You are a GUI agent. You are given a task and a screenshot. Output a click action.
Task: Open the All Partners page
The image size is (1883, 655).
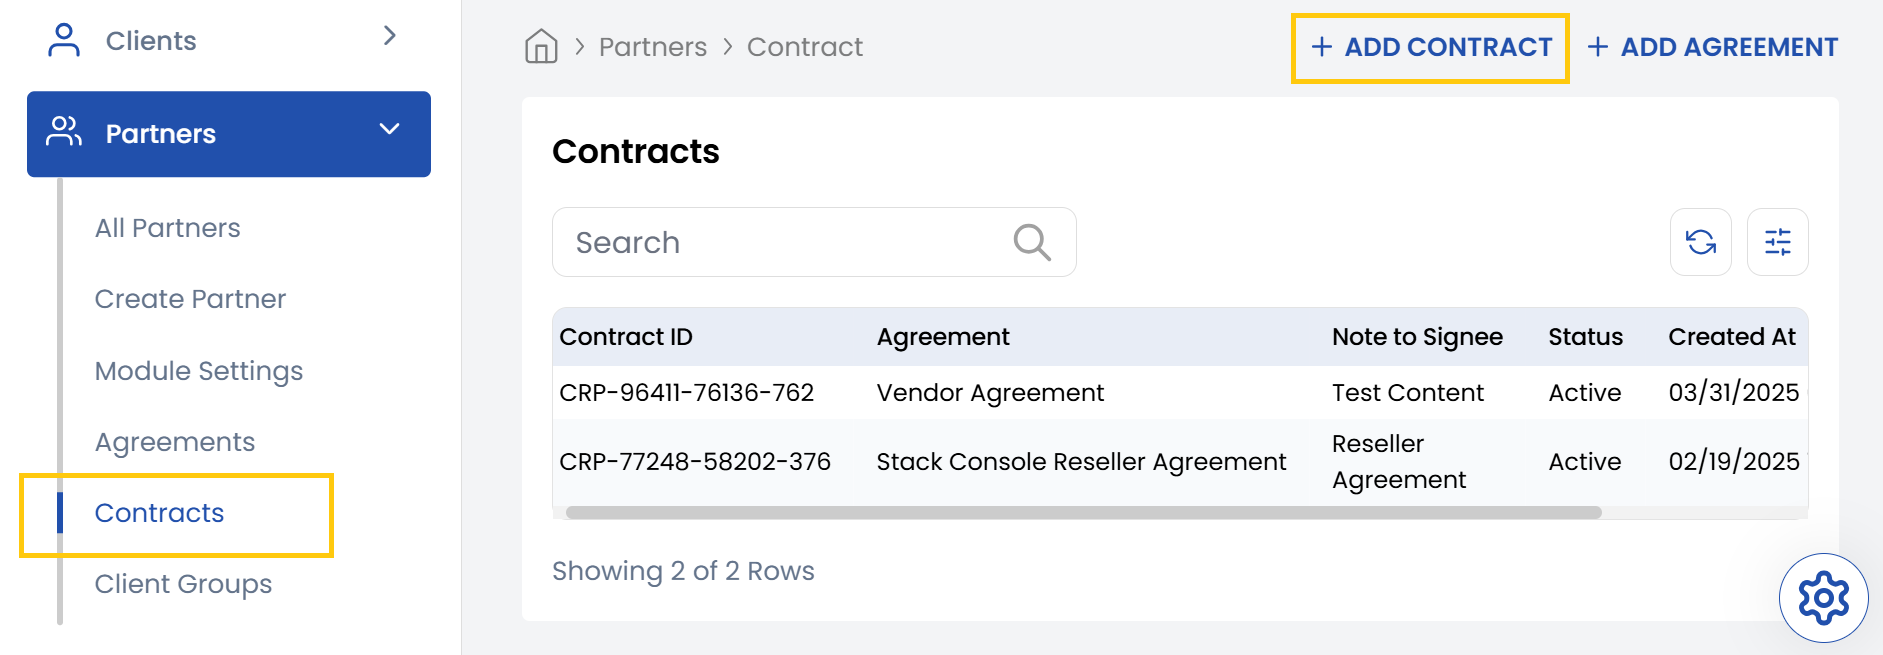(x=167, y=228)
